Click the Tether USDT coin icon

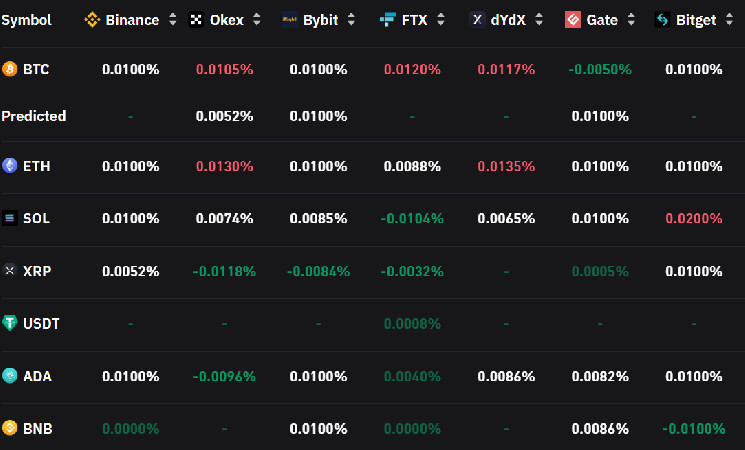[10, 323]
